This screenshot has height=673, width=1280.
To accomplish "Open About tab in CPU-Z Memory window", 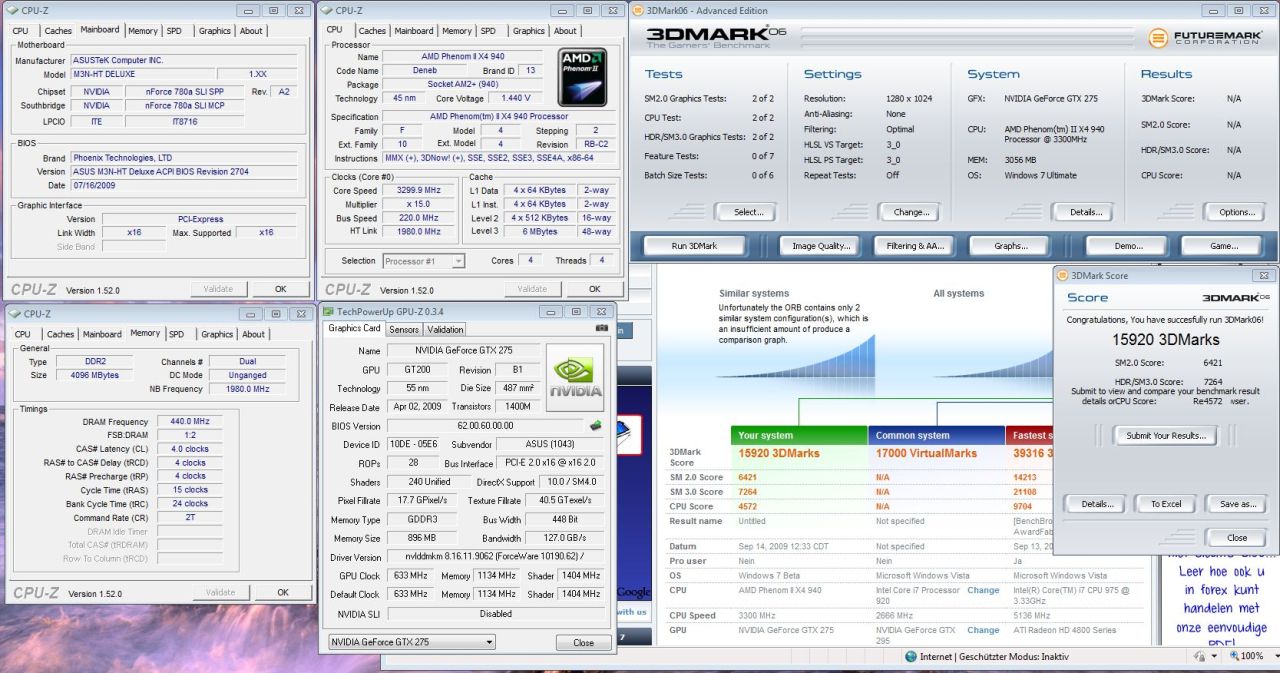I will pyautogui.click(x=254, y=334).
